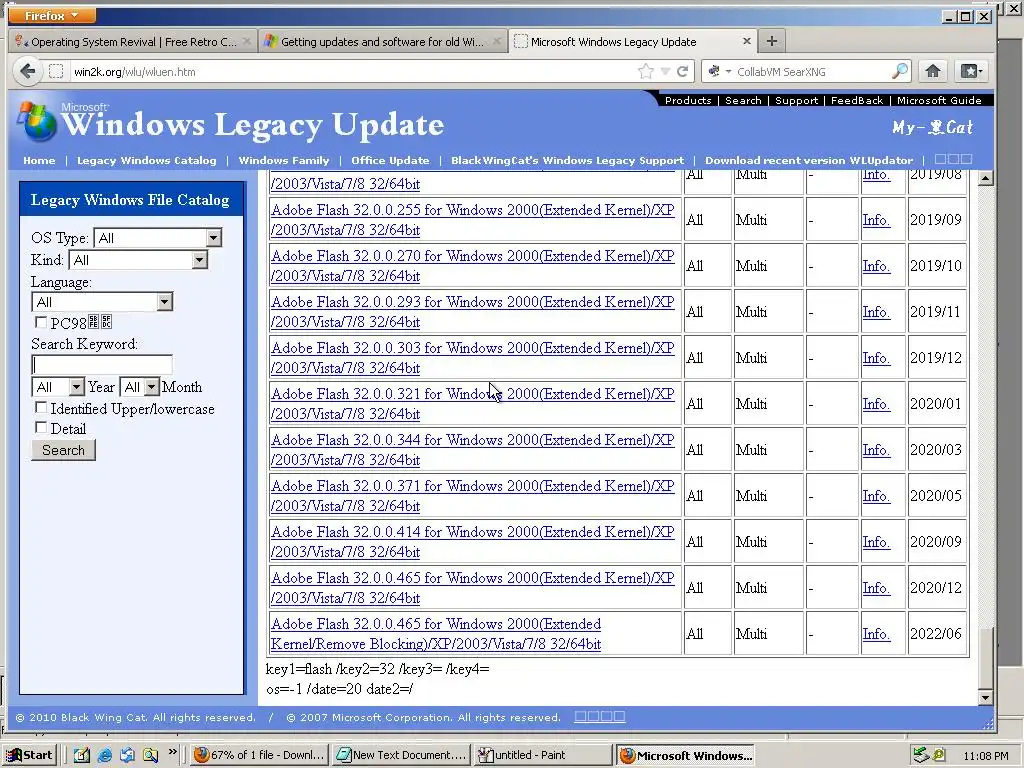Image resolution: width=1024 pixels, height=768 pixels.
Task: Click the search magnifier icon
Action: pyautogui.click(x=900, y=71)
